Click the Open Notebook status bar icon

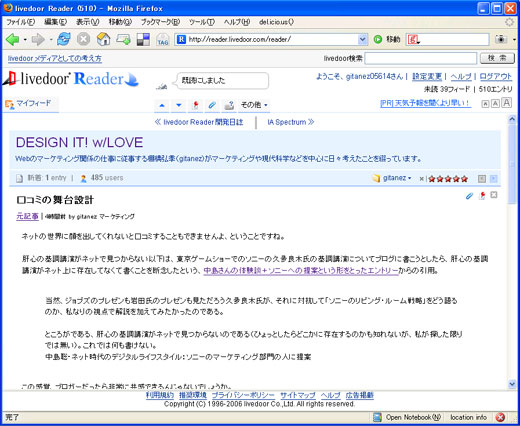point(377,417)
